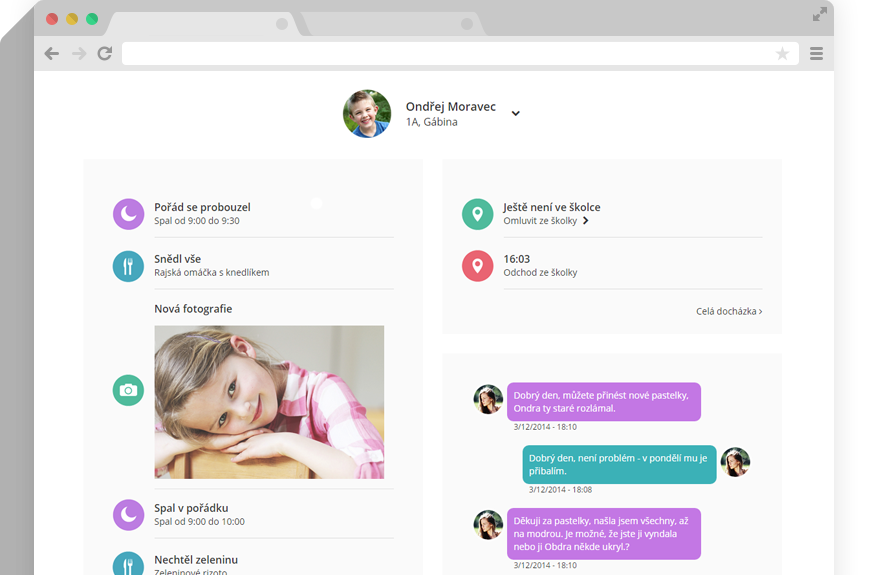Click the Ještě není ve školce status

(552, 207)
